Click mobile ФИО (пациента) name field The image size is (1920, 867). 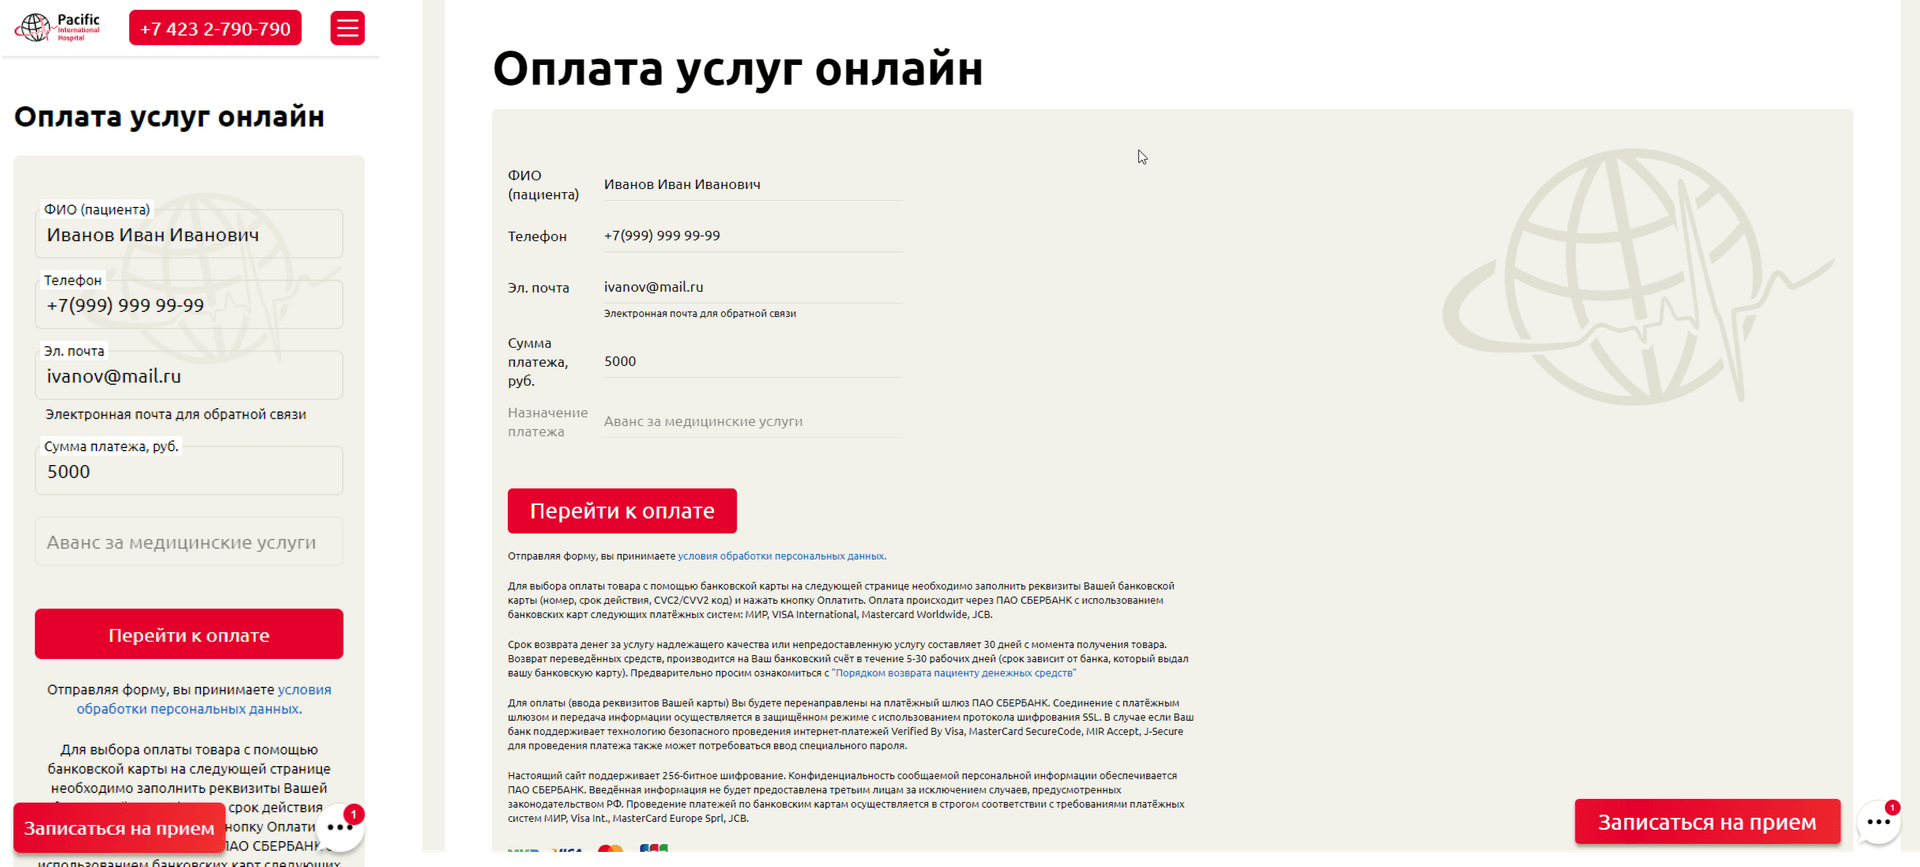(x=189, y=234)
